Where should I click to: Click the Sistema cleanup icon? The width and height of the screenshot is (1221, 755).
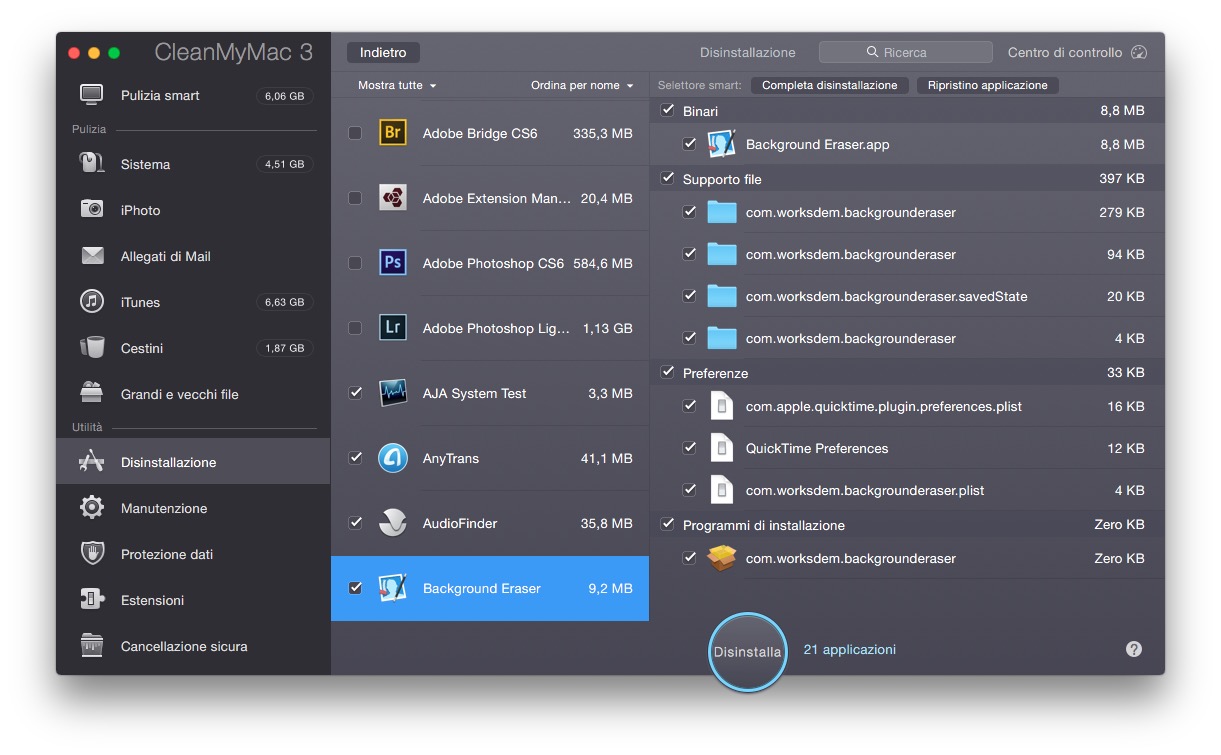click(92, 163)
